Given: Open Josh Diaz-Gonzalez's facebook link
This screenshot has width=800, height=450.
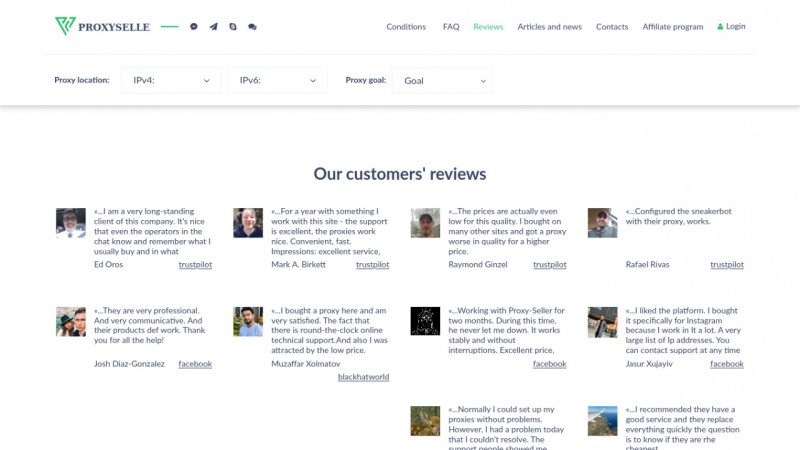Looking at the screenshot, I should 195,364.
